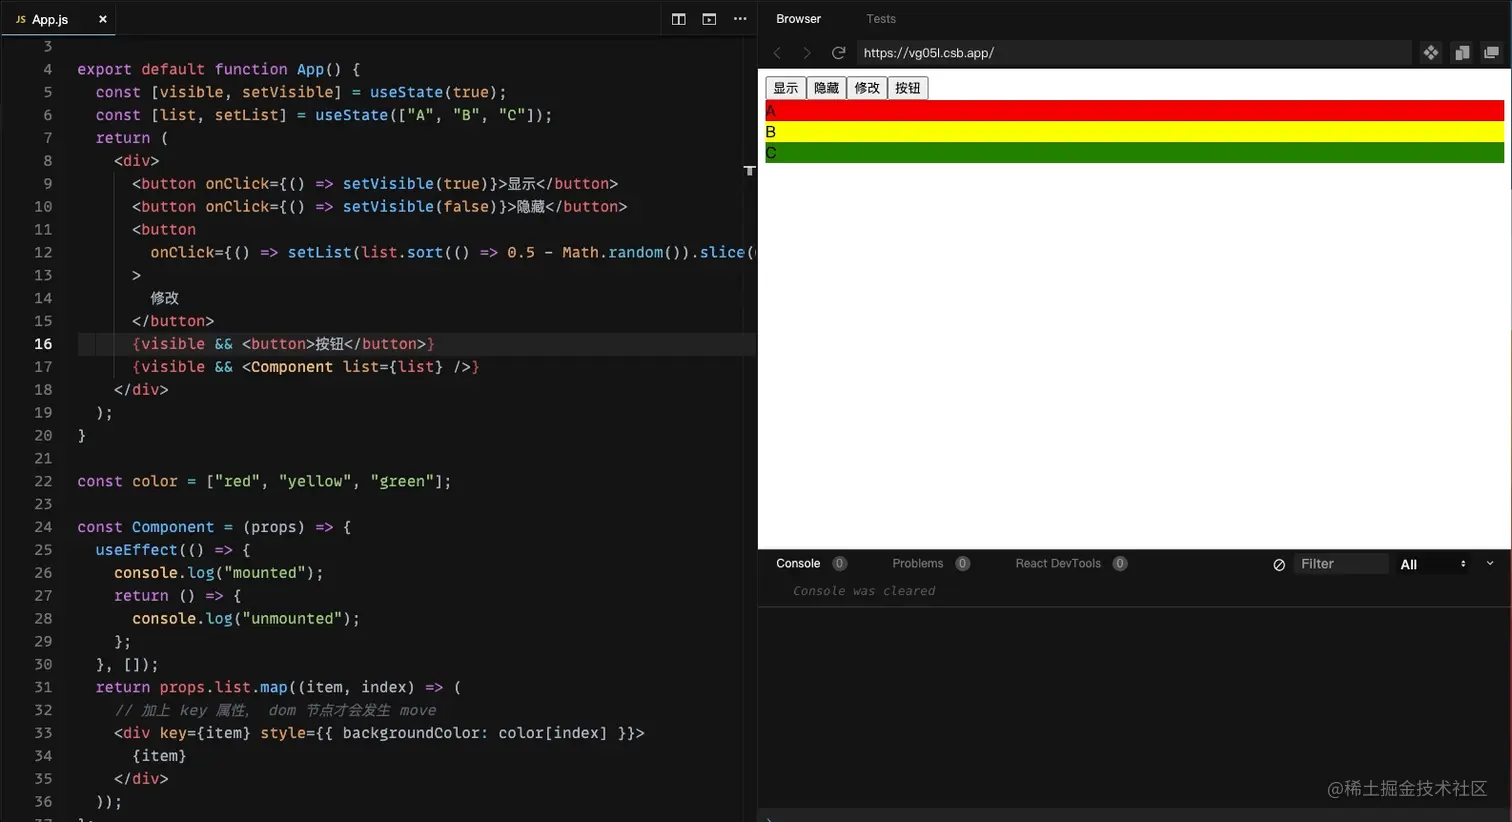Click the 显示 button in preview
The height and width of the screenshot is (822, 1512).
click(x=786, y=88)
